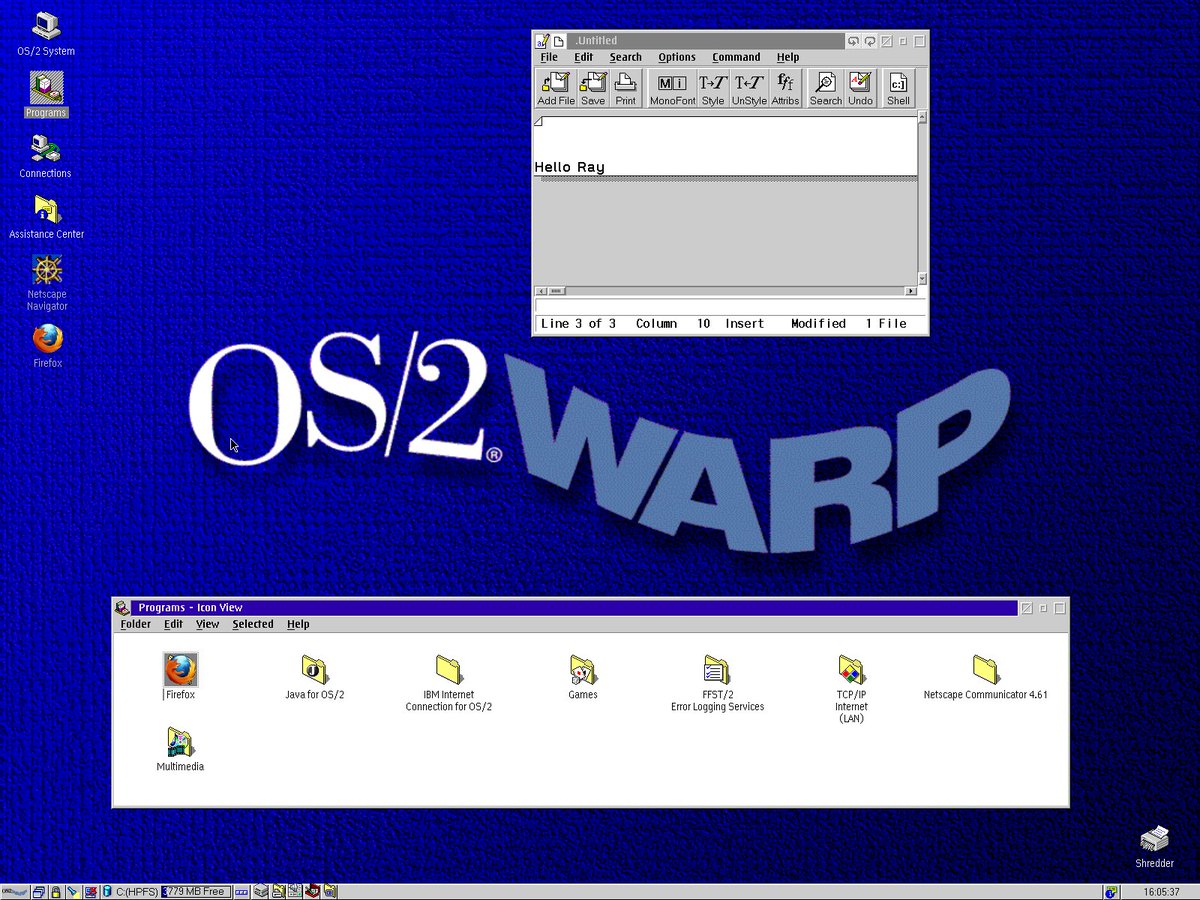Screen dimensions: 1200x900
Task: Click the 'Hello Ray' text line
Action: 569,167
